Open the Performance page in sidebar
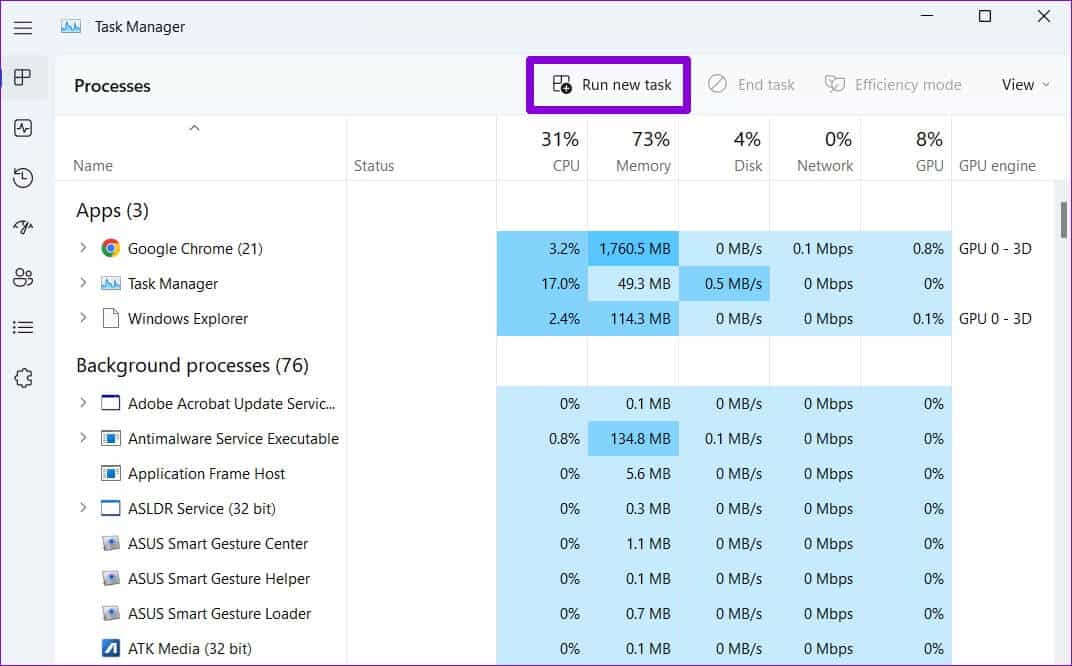 [x=23, y=128]
